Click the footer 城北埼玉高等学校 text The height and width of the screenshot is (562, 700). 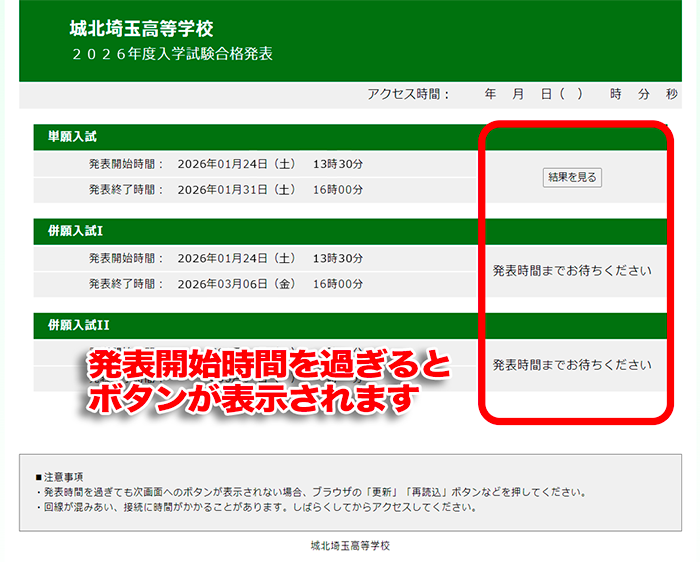click(x=349, y=546)
